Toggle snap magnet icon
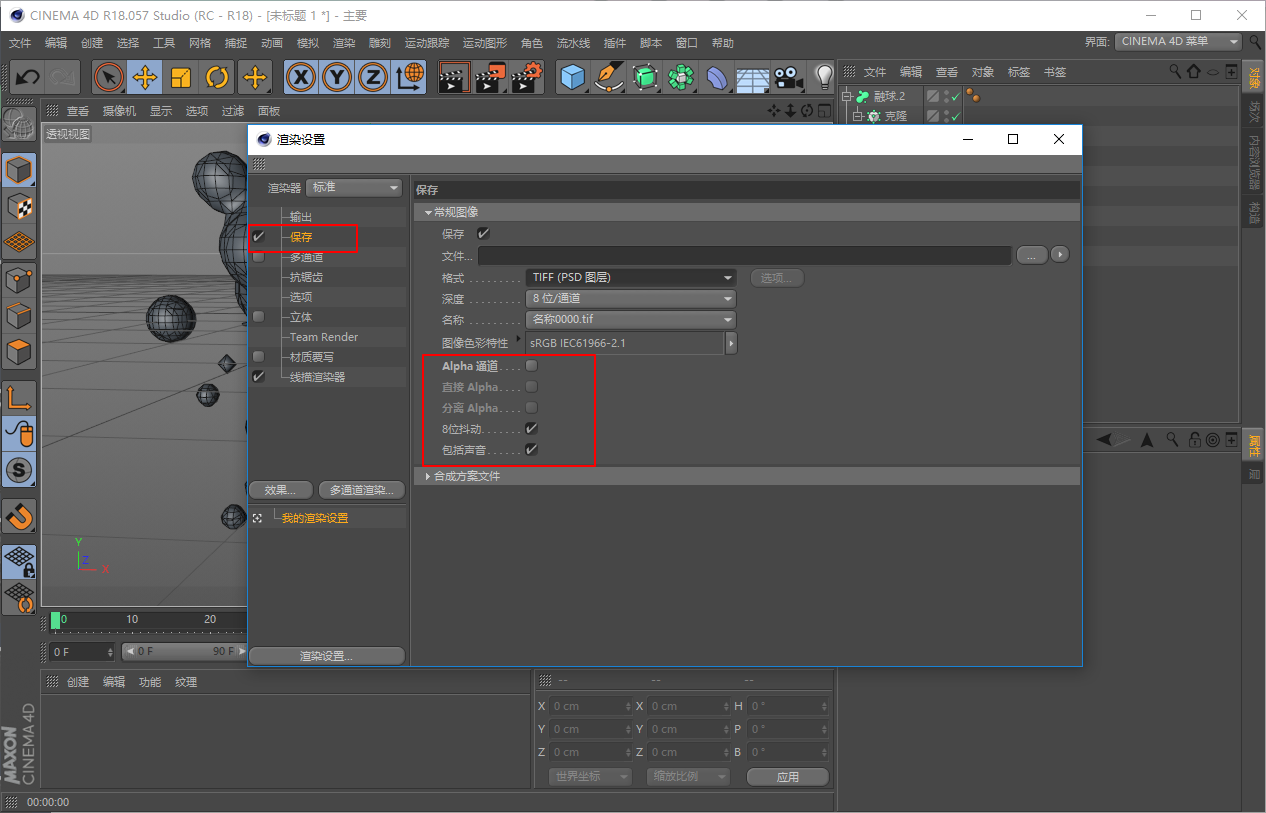The width and height of the screenshot is (1266, 813). click(x=19, y=516)
